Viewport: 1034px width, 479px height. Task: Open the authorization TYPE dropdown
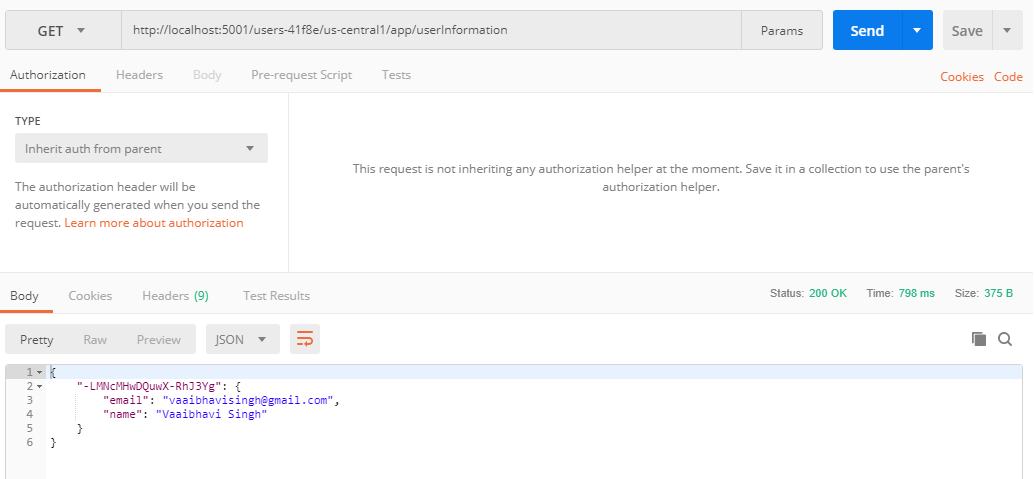coord(141,148)
